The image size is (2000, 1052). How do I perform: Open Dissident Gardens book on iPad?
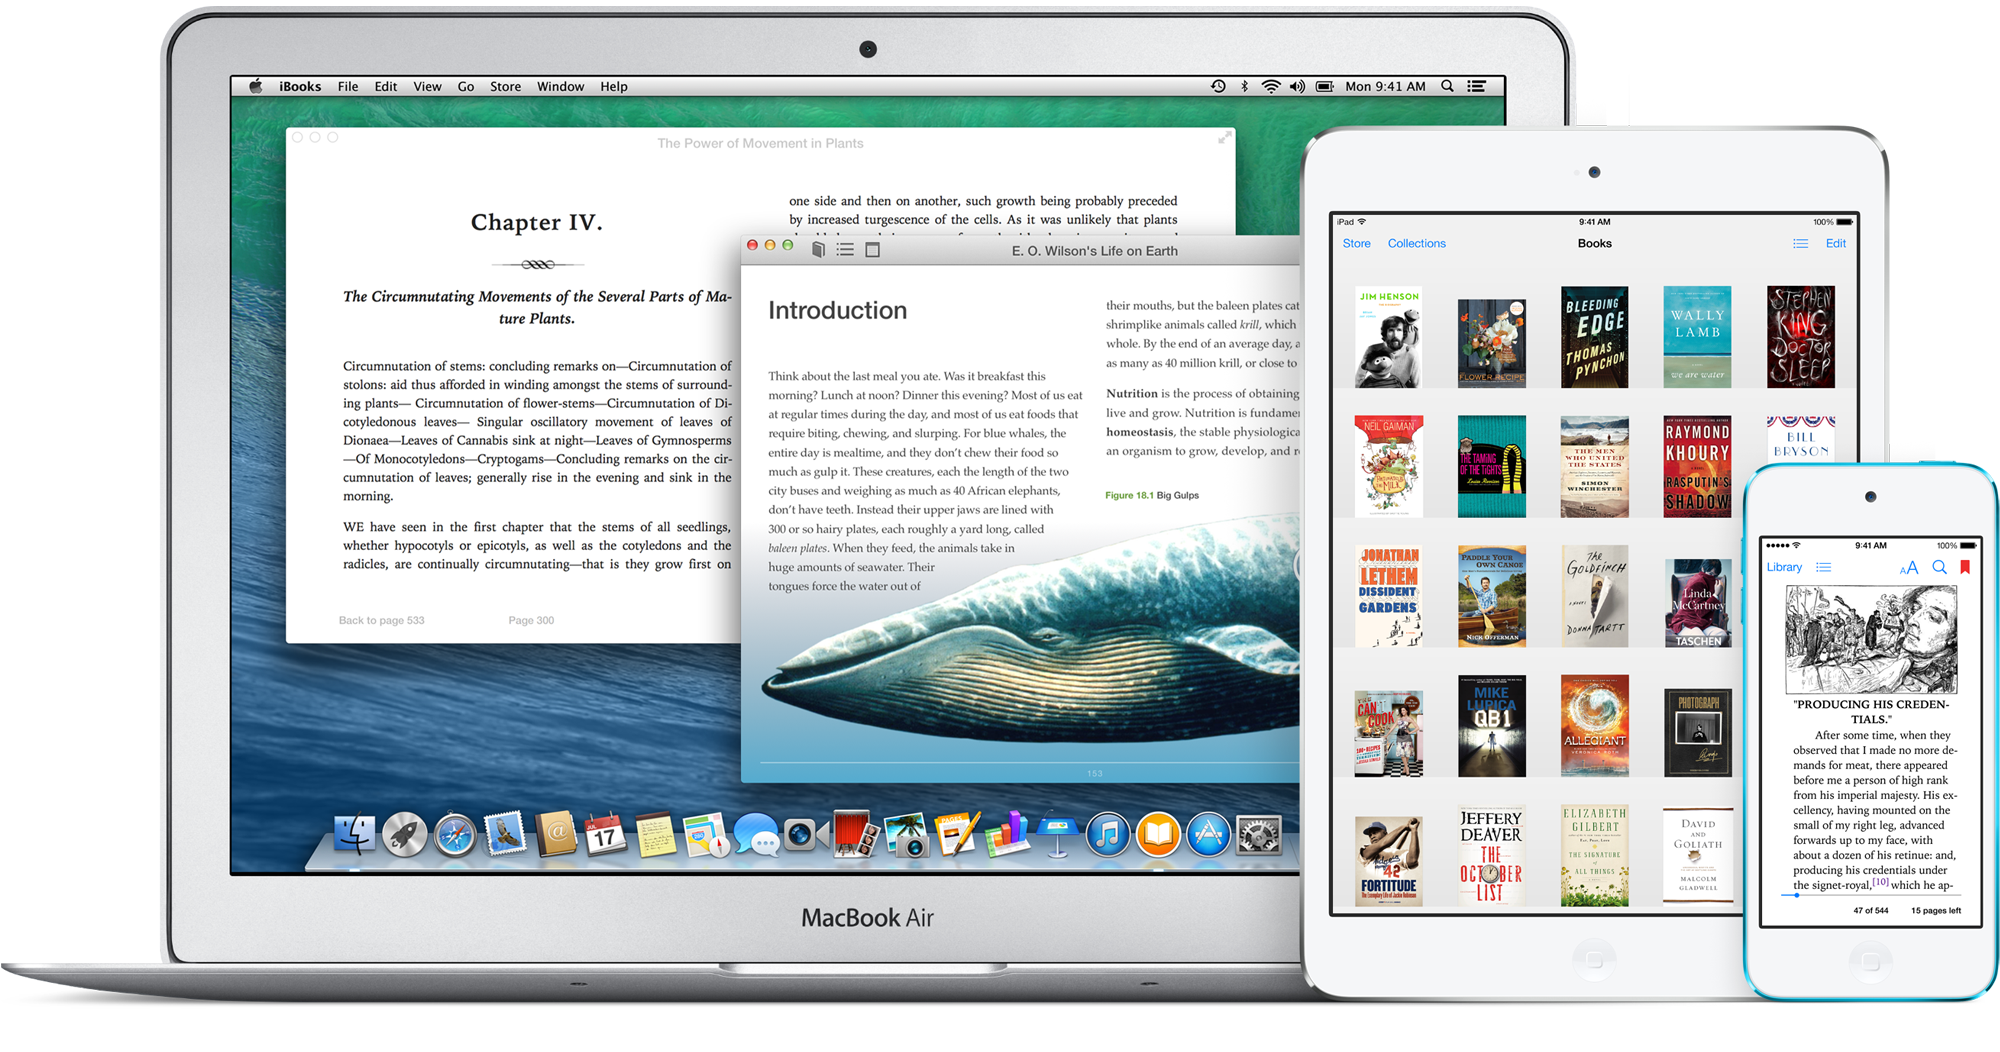point(1388,596)
